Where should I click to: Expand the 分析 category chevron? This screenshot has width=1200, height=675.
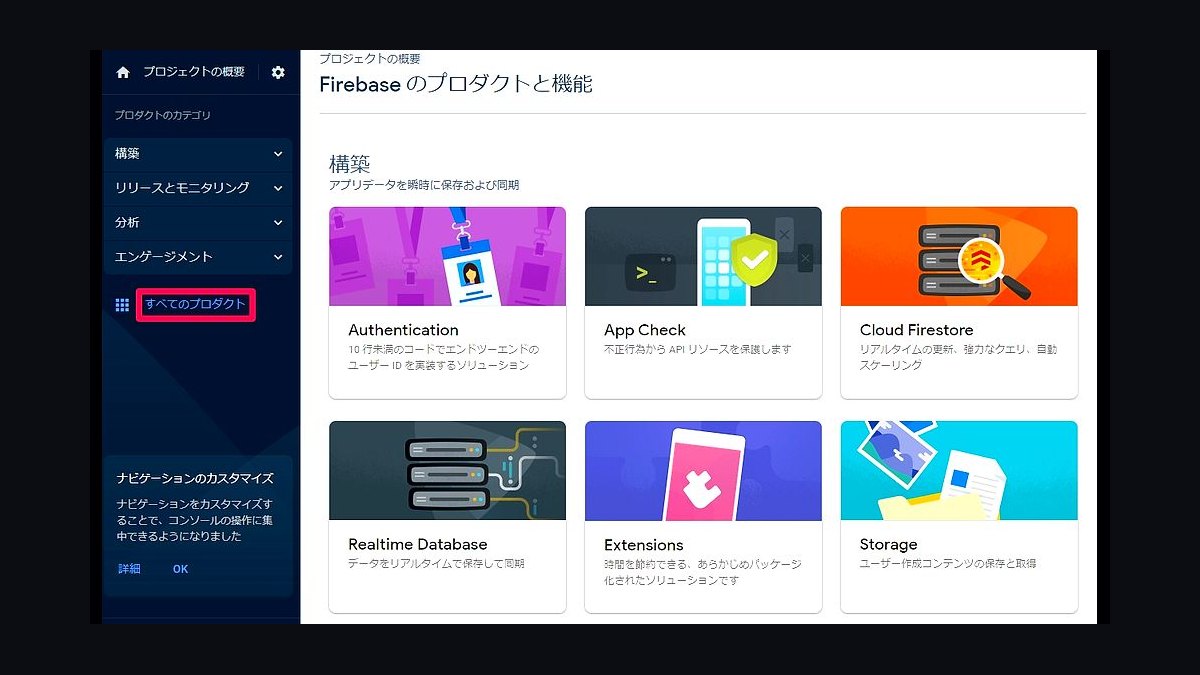278,222
